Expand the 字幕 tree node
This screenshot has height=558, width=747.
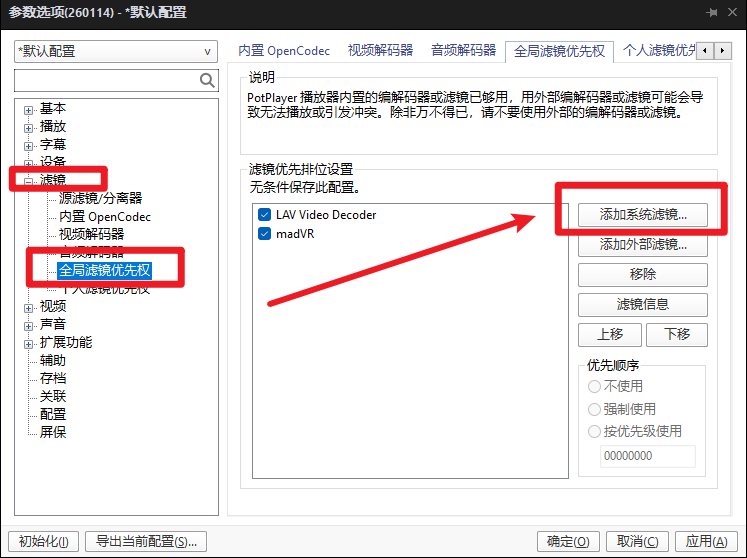[x=29, y=146]
